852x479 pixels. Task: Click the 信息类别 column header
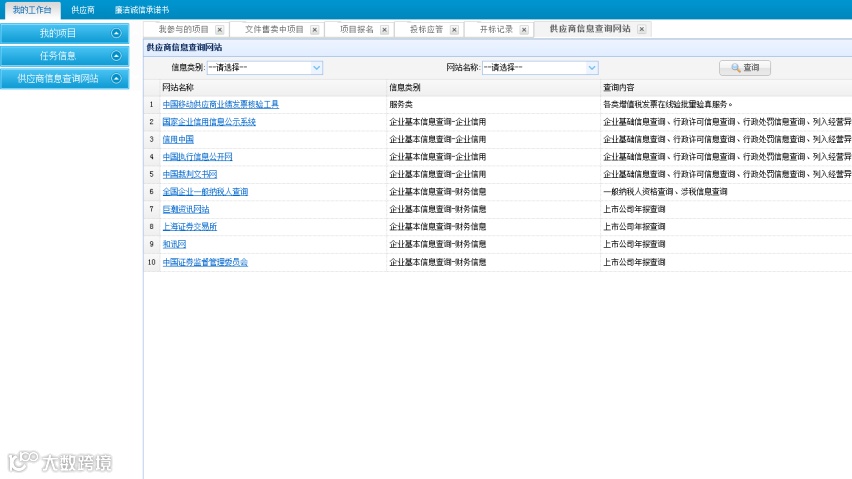tap(493, 87)
